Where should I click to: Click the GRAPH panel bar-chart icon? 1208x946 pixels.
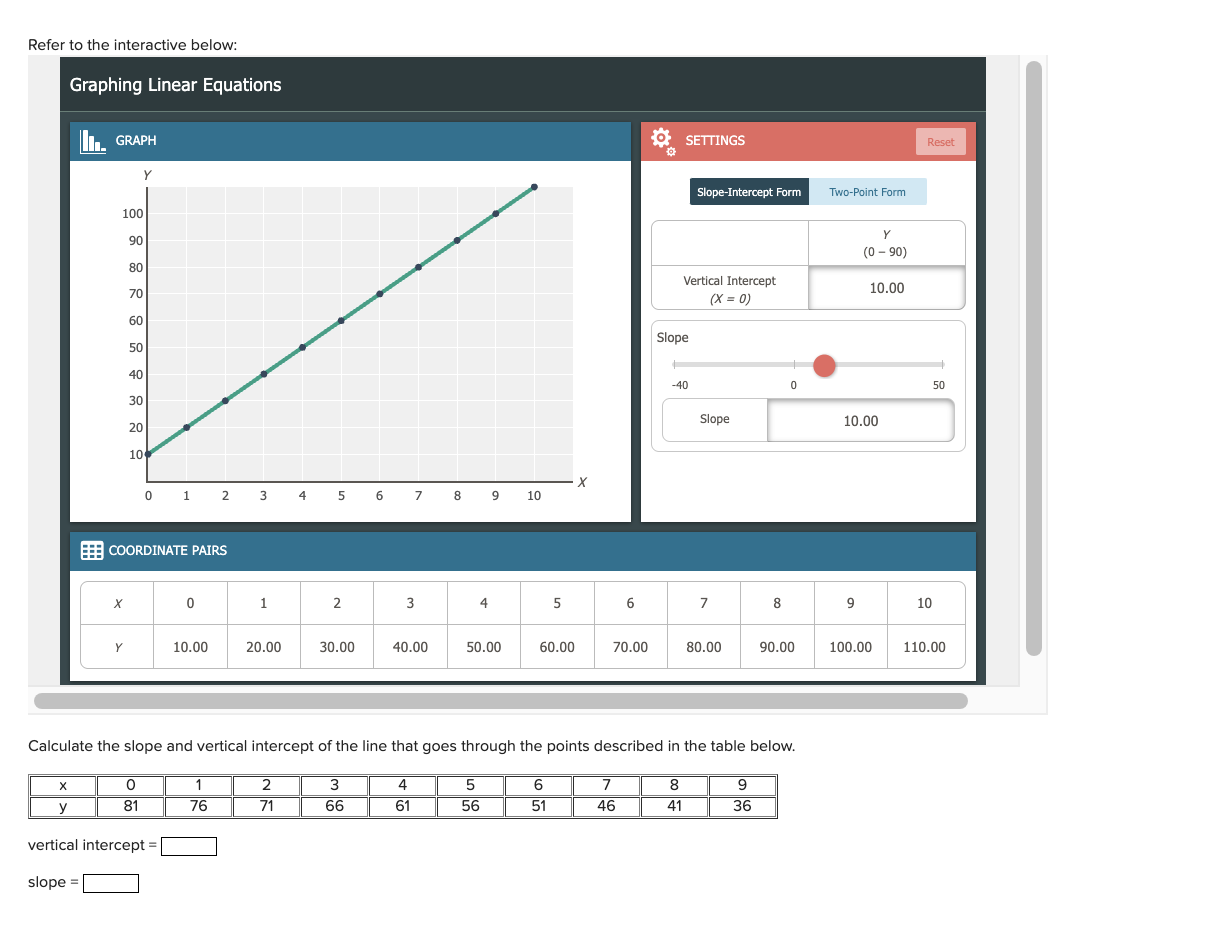(x=91, y=141)
